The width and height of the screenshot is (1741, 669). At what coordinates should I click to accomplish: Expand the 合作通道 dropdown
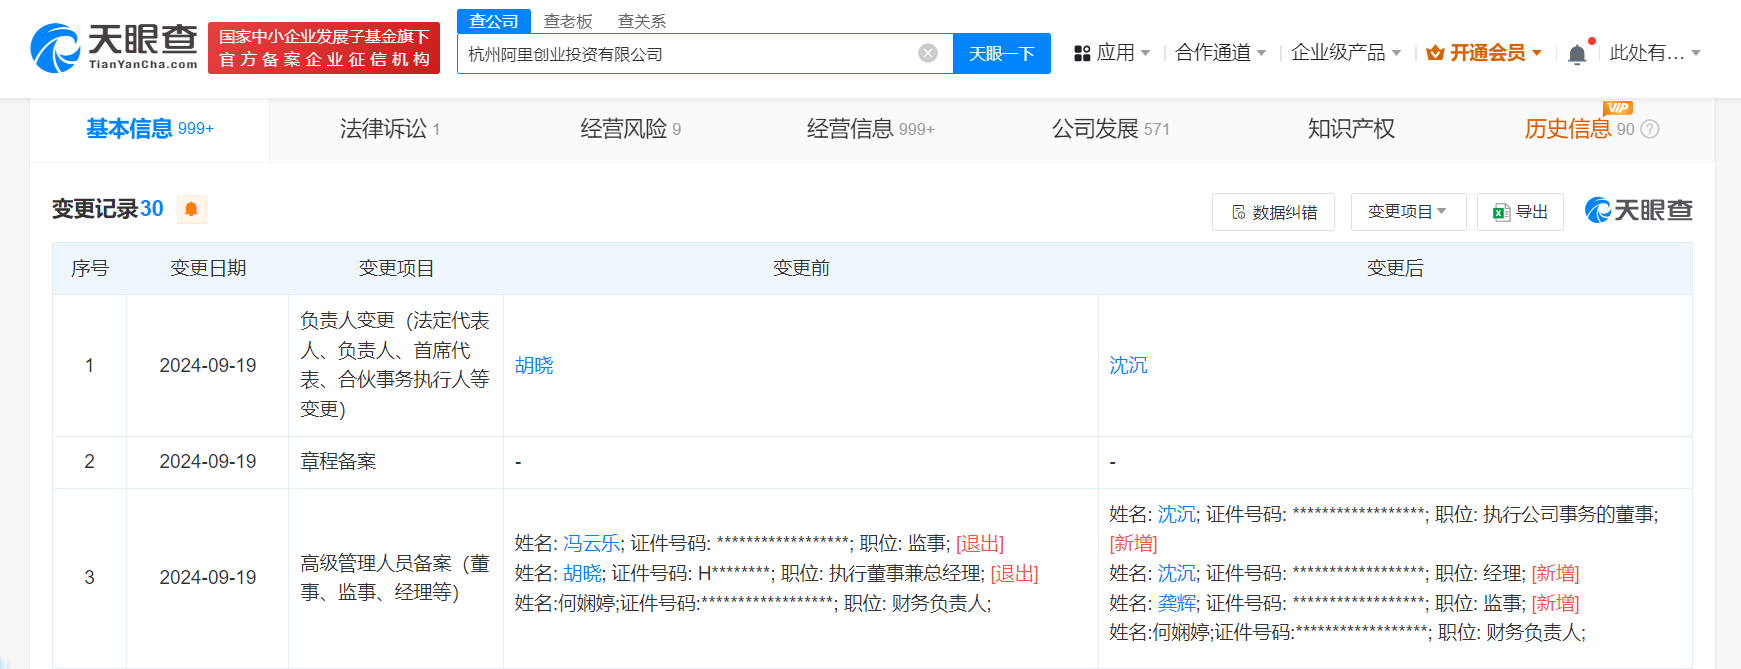(x=1221, y=53)
